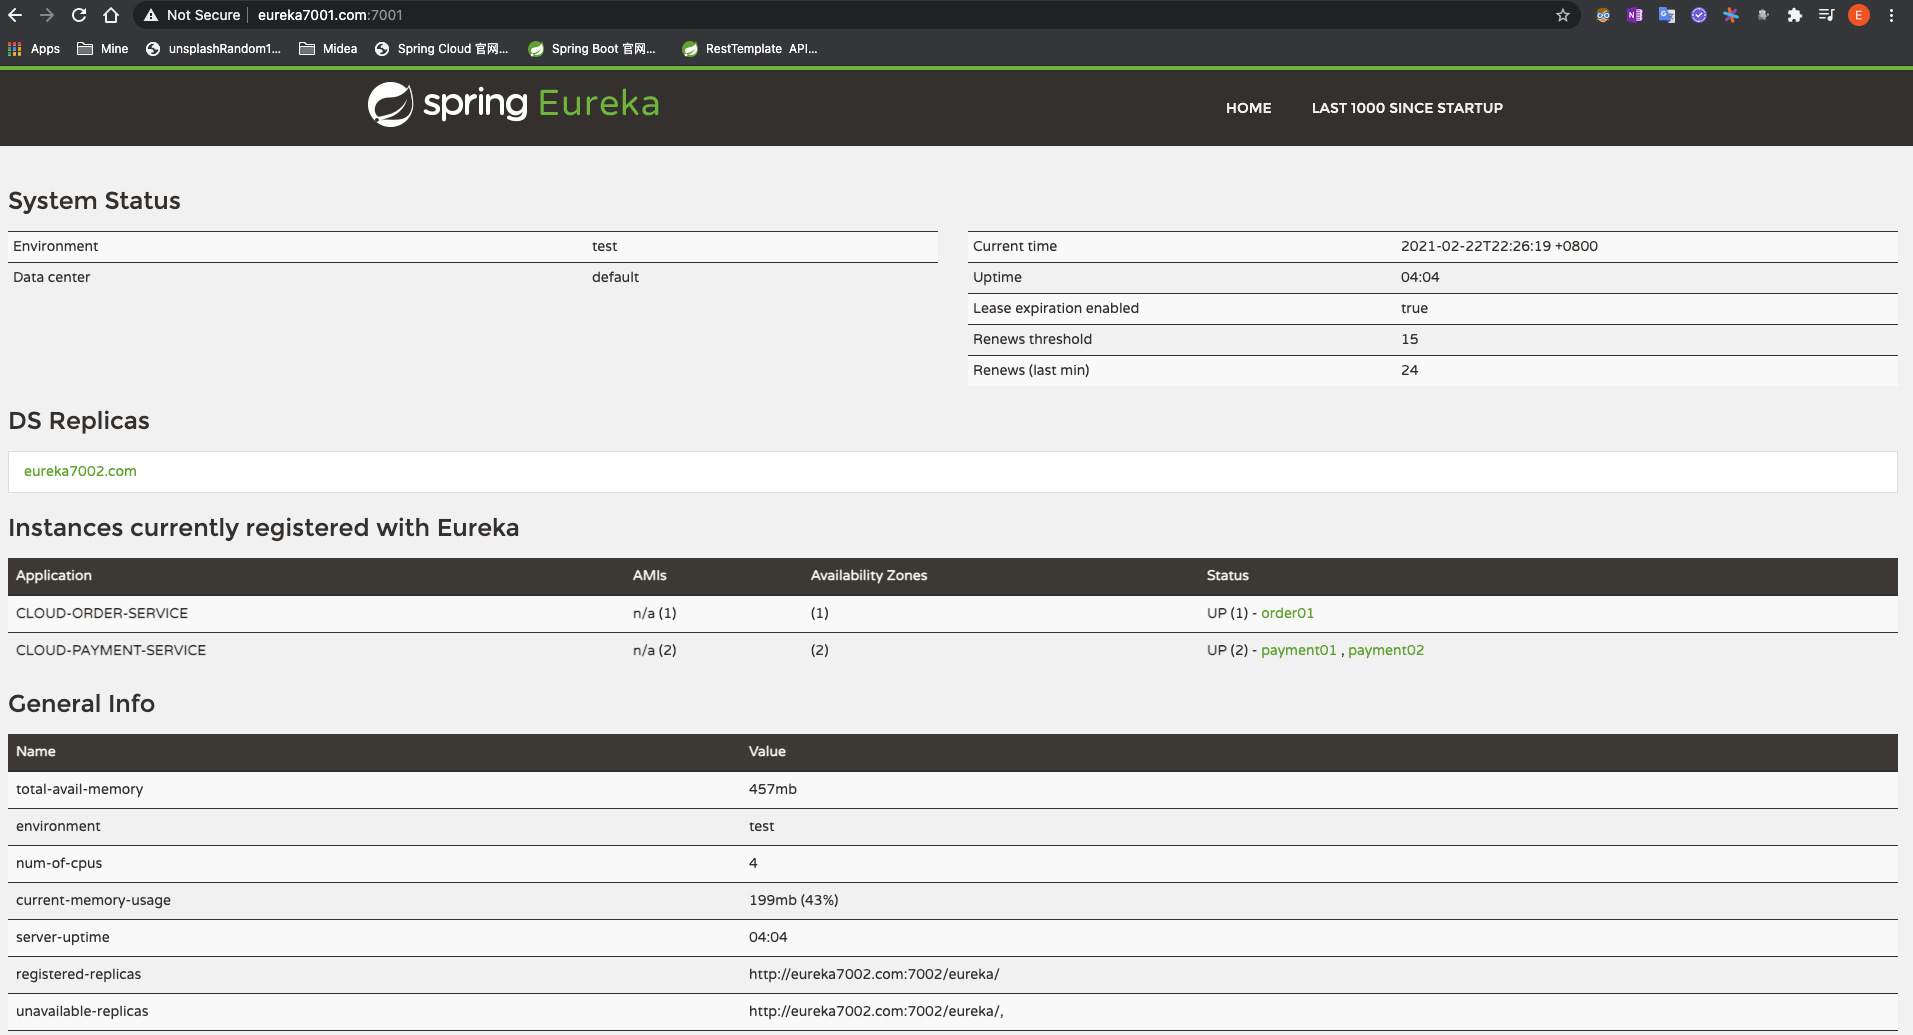Open the eureka7002.com replica link
The width and height of the screenshot is (1913, 1035).
pyautogui.click(x=80, y=471)
